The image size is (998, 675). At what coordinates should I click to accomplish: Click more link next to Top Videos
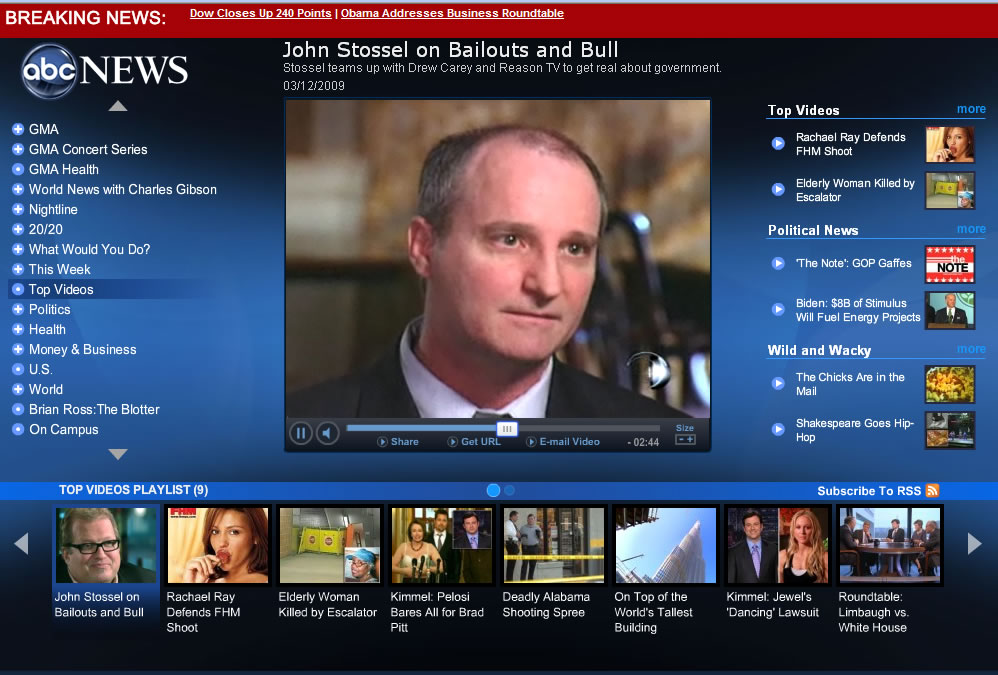(x=971, y=109)
